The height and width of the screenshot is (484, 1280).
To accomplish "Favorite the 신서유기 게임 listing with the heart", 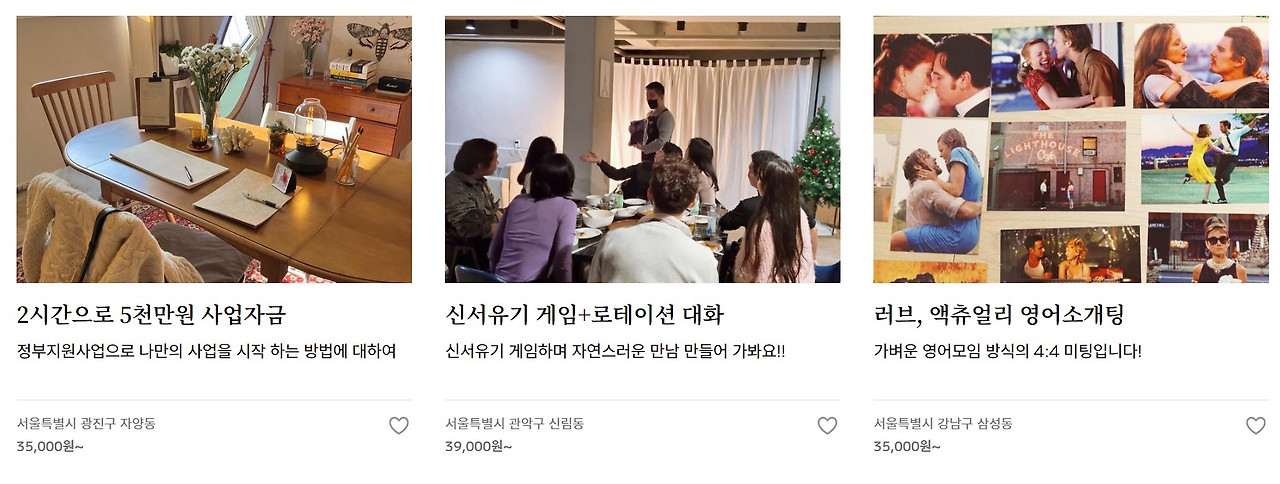I will (x=827, y=426).
